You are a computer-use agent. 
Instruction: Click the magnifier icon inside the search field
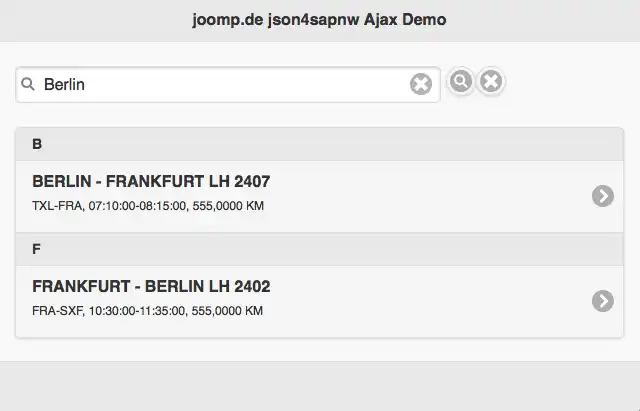tap(28, 85)
